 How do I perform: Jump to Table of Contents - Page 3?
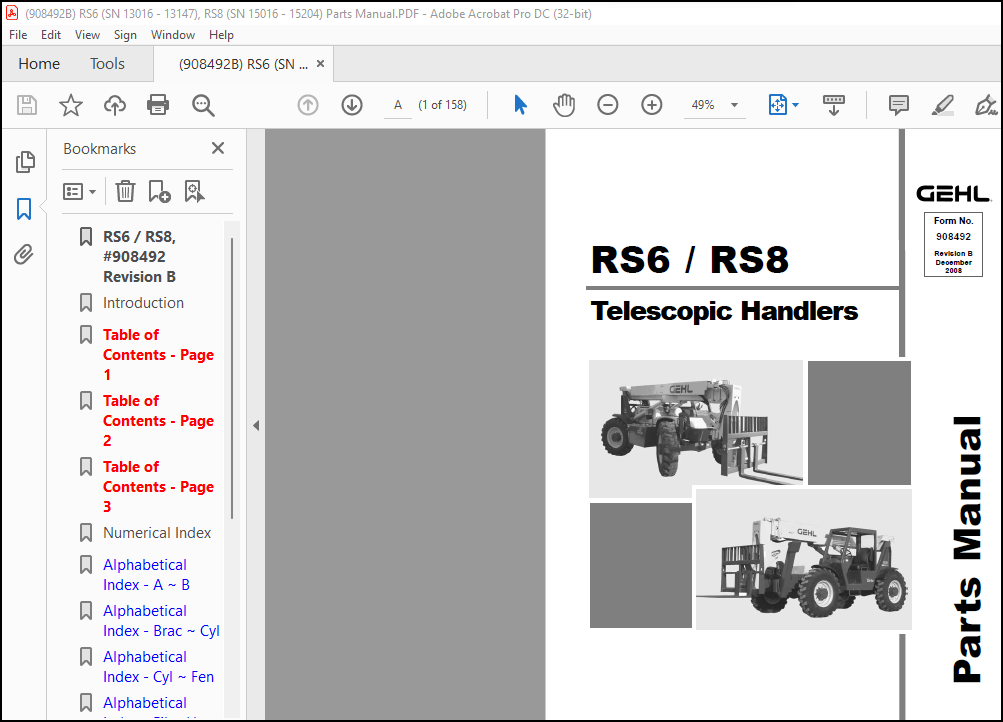[x=158, y=487]
